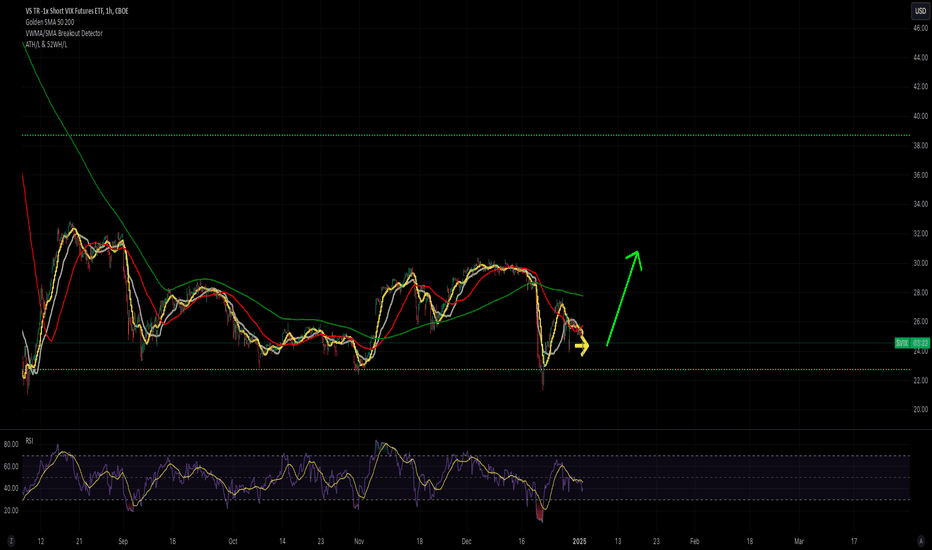The image size is (932, 550).
Task: Click the timezone Z icon on time axis
Action: [x=11, y=541]
